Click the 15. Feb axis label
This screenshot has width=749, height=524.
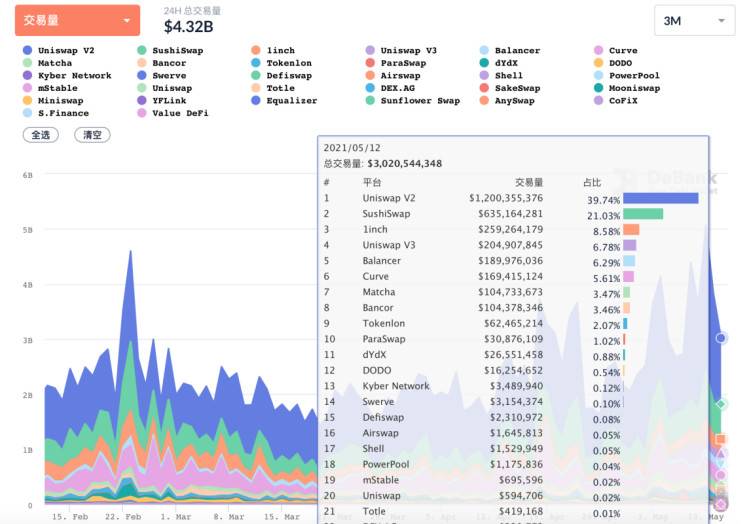click(70, 517)
